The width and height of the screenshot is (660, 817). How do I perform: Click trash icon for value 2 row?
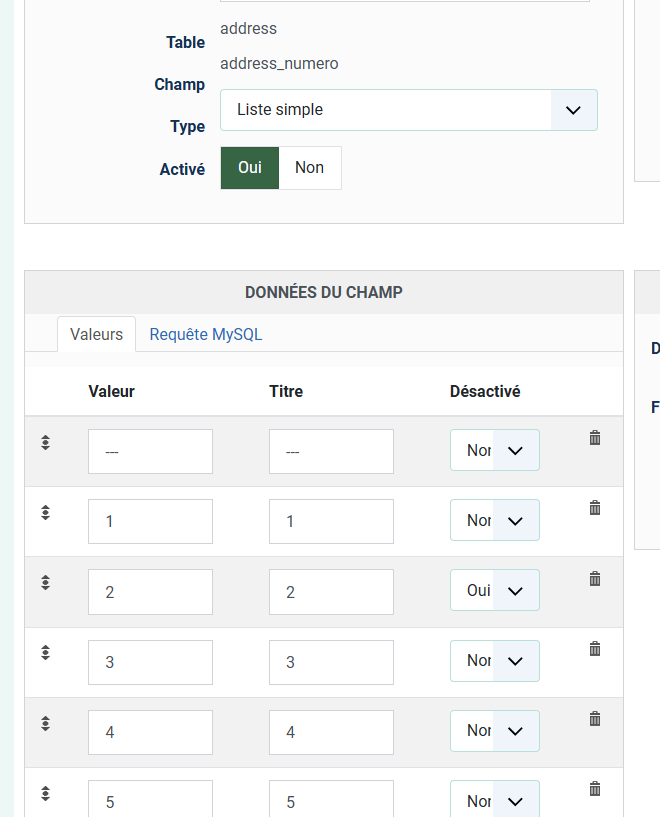click(x=595, y=578)
